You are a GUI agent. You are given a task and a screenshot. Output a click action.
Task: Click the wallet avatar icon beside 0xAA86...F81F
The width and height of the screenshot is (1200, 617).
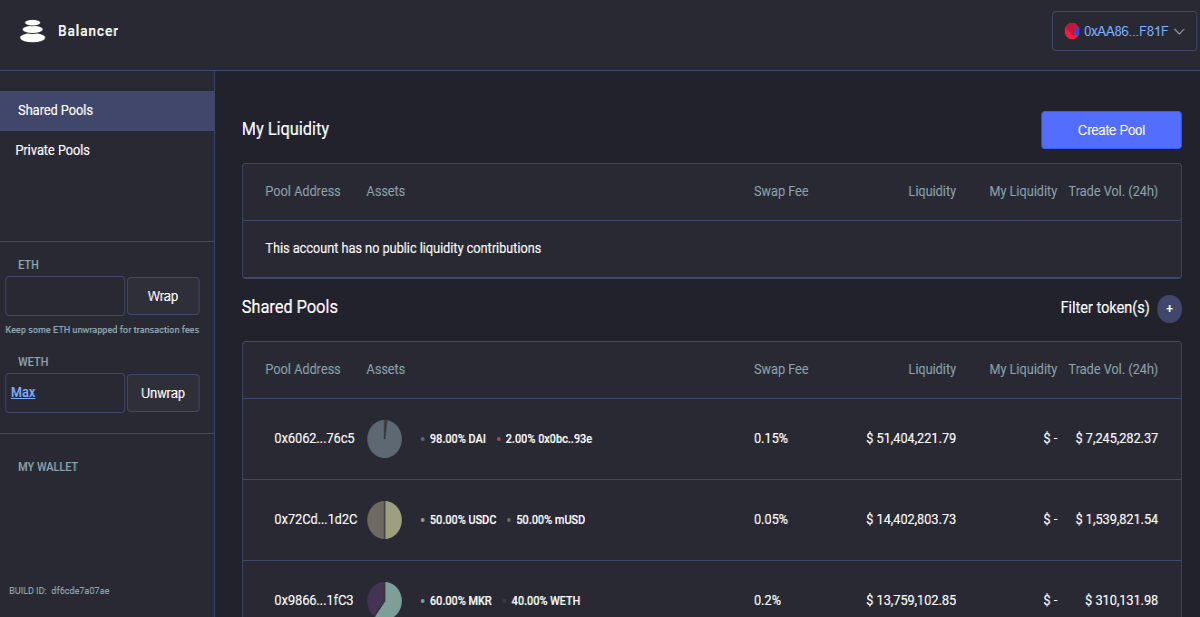(1072, 31)
